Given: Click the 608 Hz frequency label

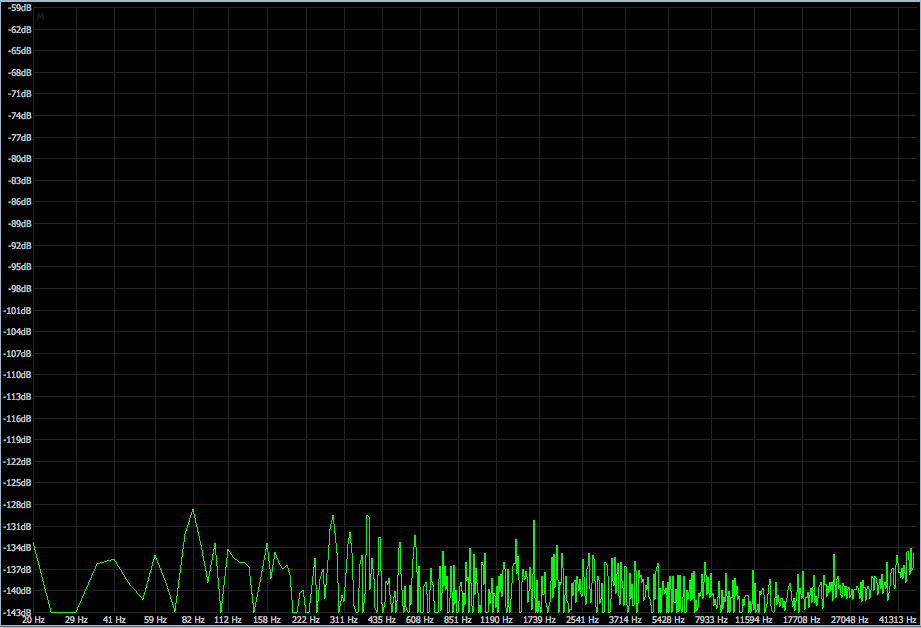Looking at the screenshot, I should pos(420,620).
